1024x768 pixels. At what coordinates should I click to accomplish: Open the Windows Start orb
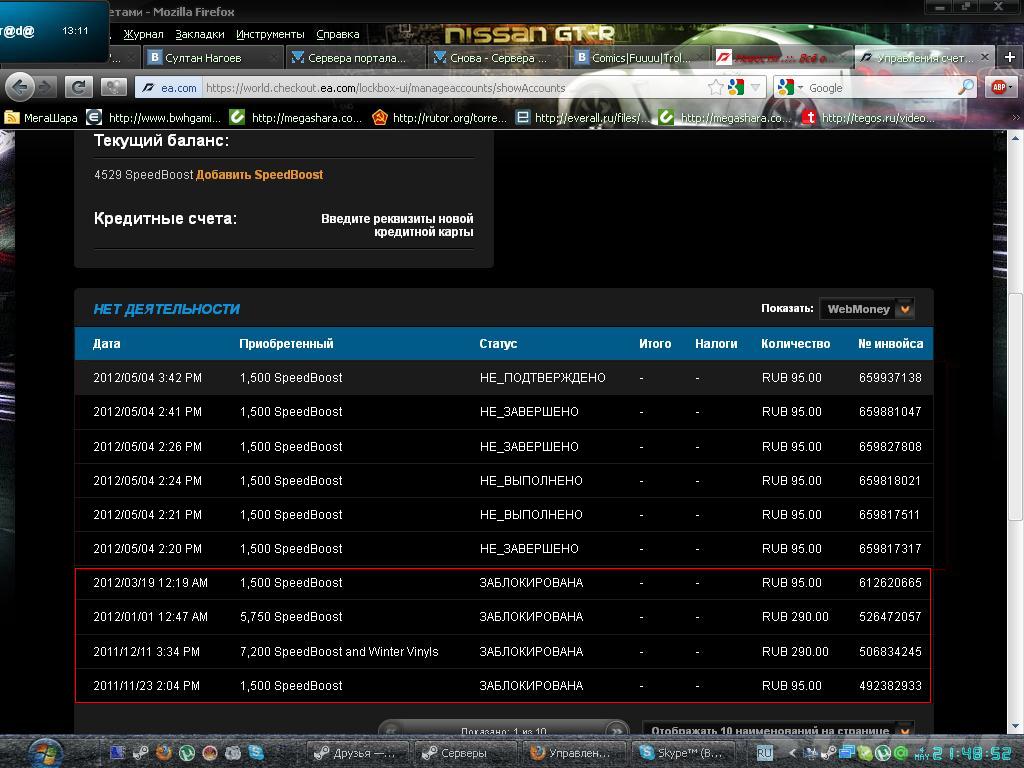click(x=46, y=751)
